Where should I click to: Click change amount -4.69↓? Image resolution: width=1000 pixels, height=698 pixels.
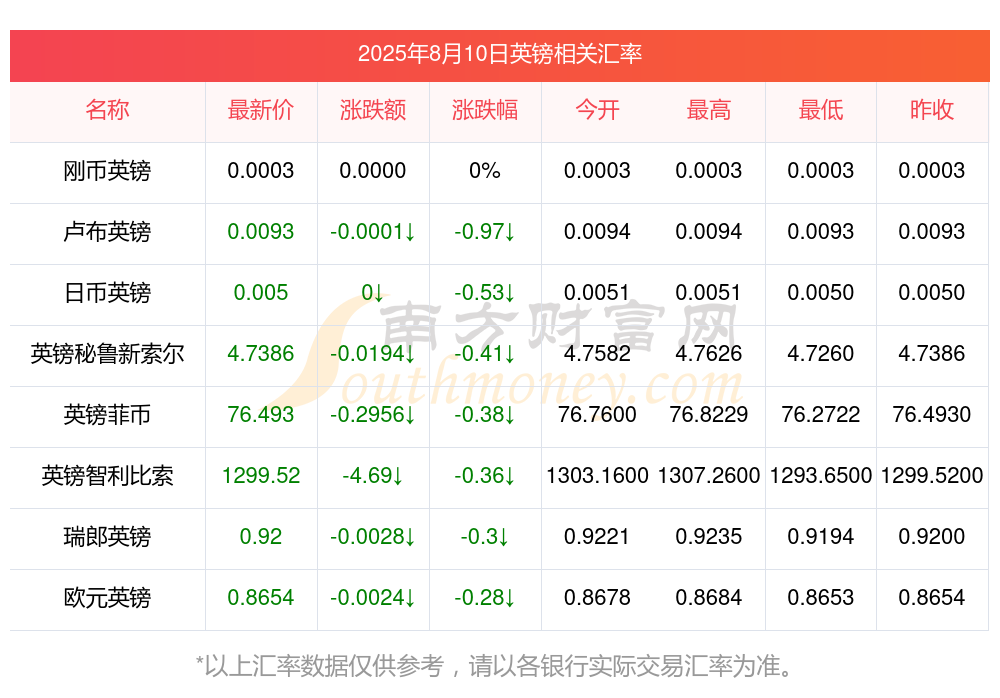pos(373,476)
